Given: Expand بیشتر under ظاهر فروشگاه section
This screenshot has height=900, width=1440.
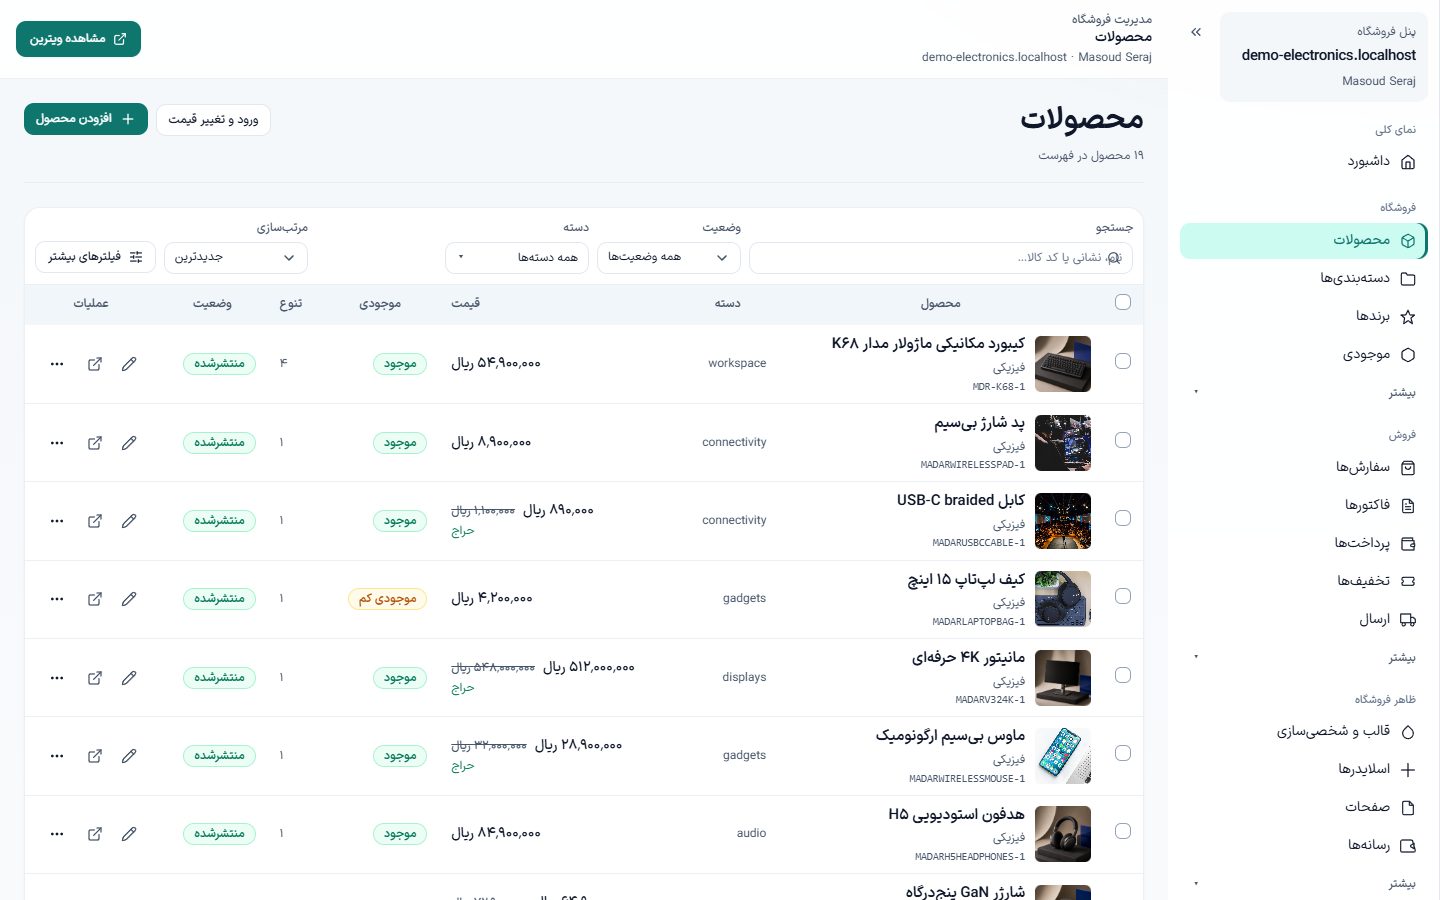Looking at the screenshot, I should pos(1304,883).
